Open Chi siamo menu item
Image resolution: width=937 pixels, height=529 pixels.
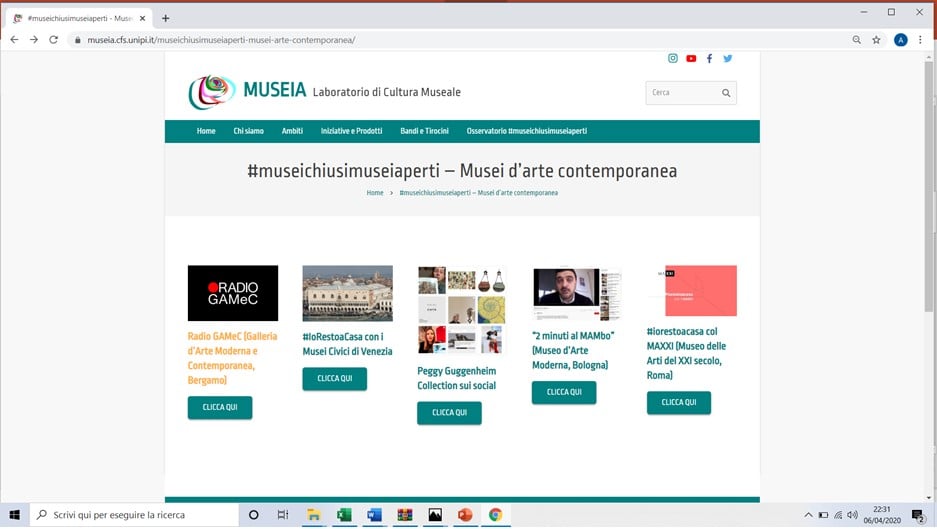[x=249, y=131]
